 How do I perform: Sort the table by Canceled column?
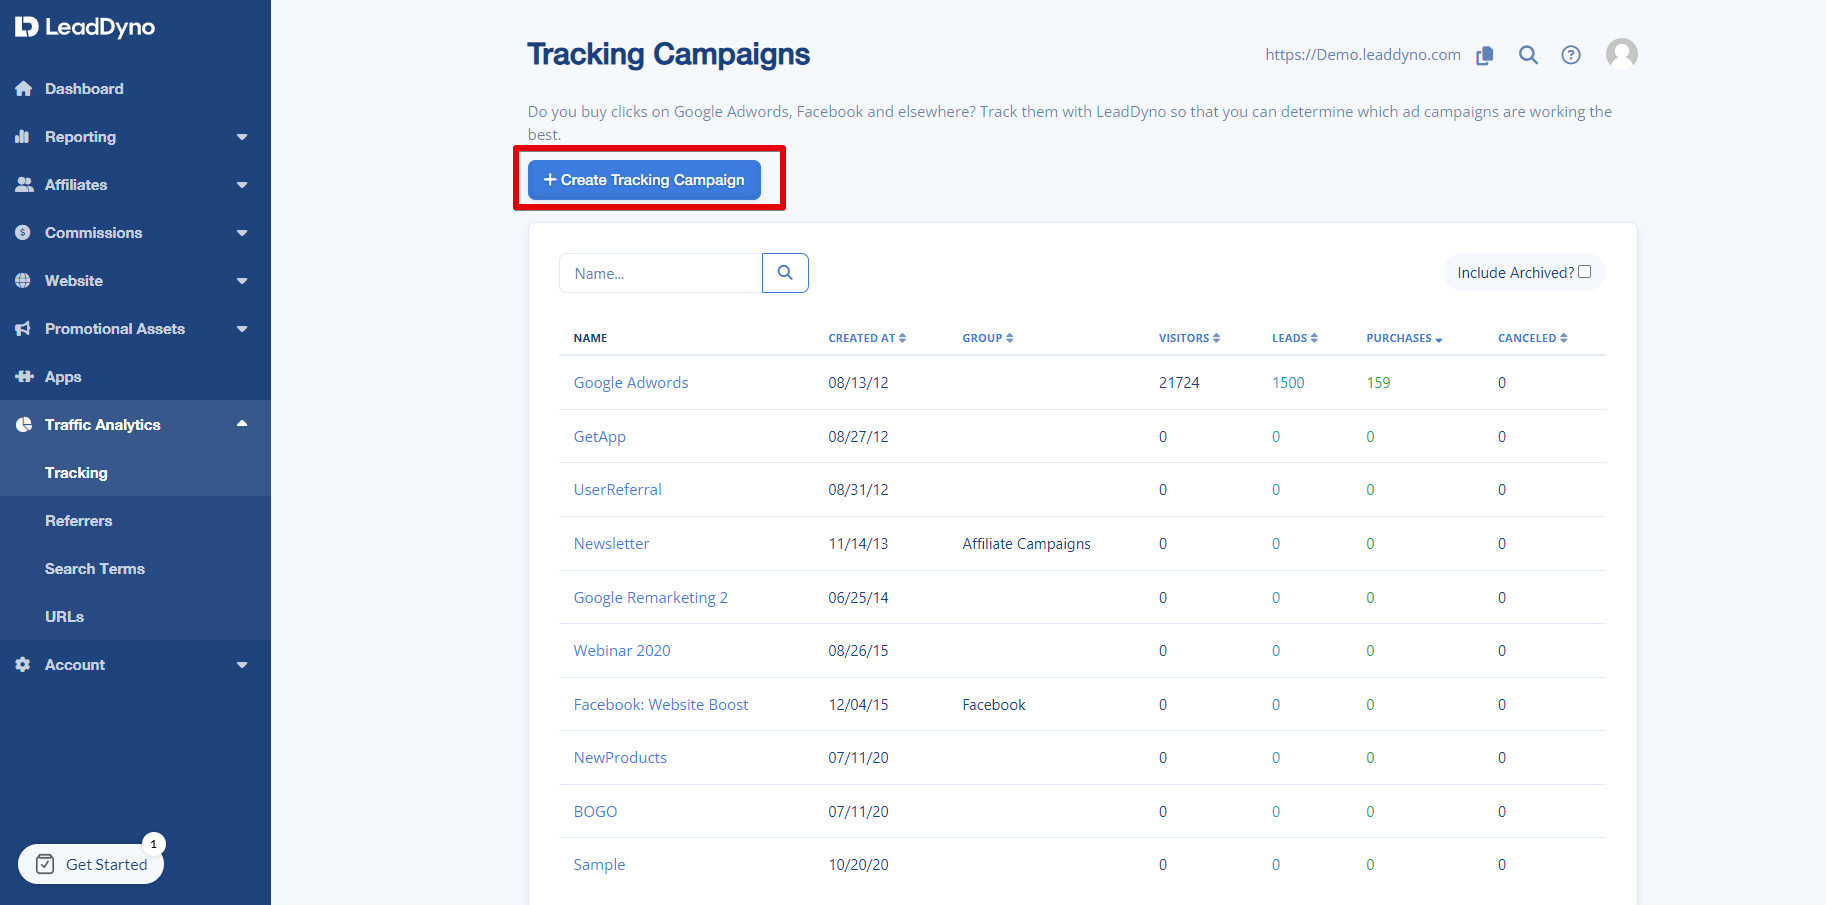(x=1532, y=338)
